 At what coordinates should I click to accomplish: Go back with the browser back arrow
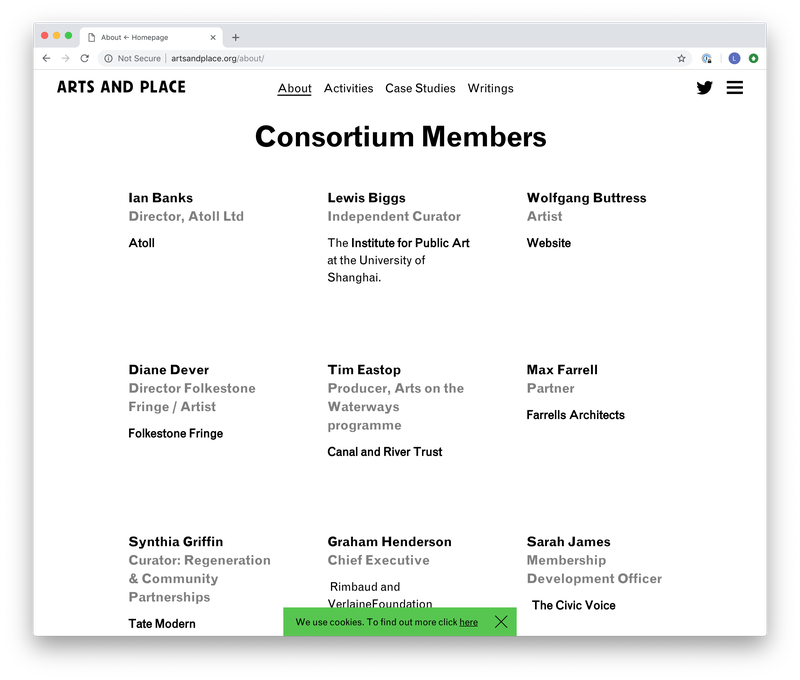pyautogui.click(x=46, y=58)
